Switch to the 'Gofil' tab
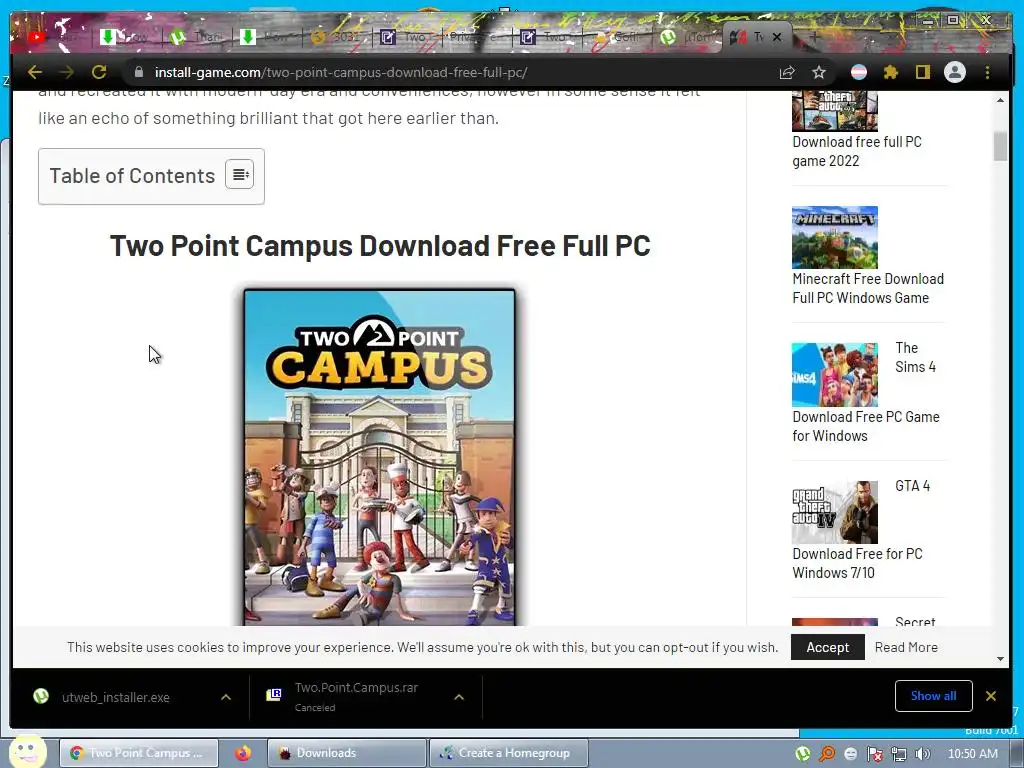 click(617, 37)
